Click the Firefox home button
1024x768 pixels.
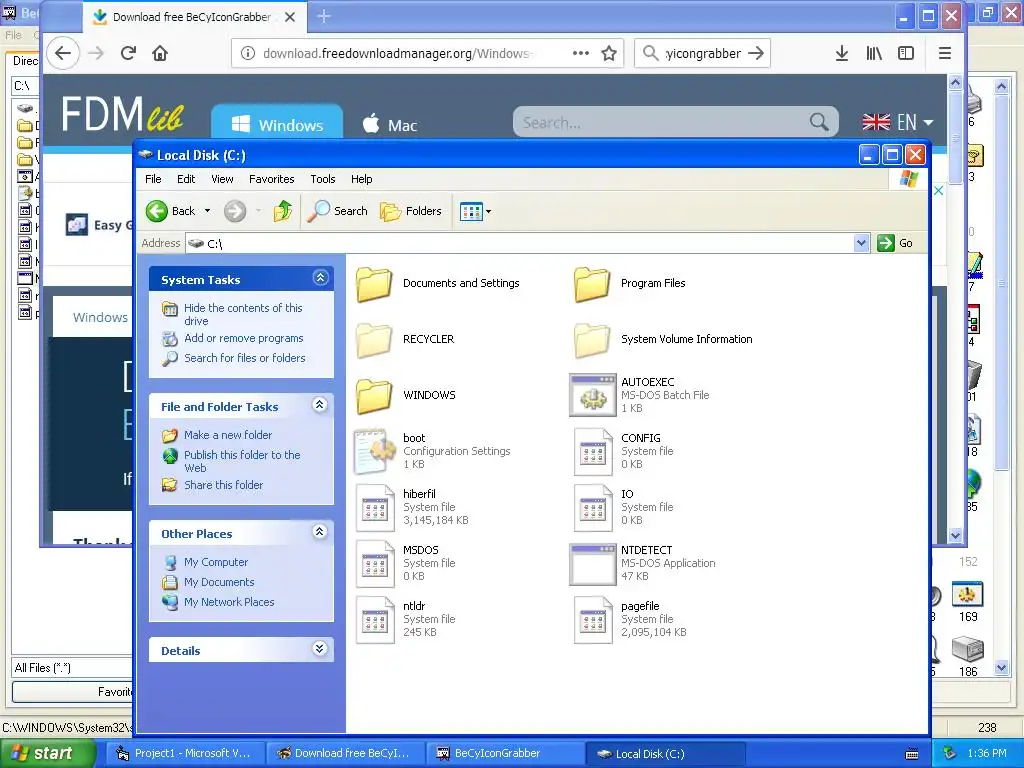(x=160, y=53)
